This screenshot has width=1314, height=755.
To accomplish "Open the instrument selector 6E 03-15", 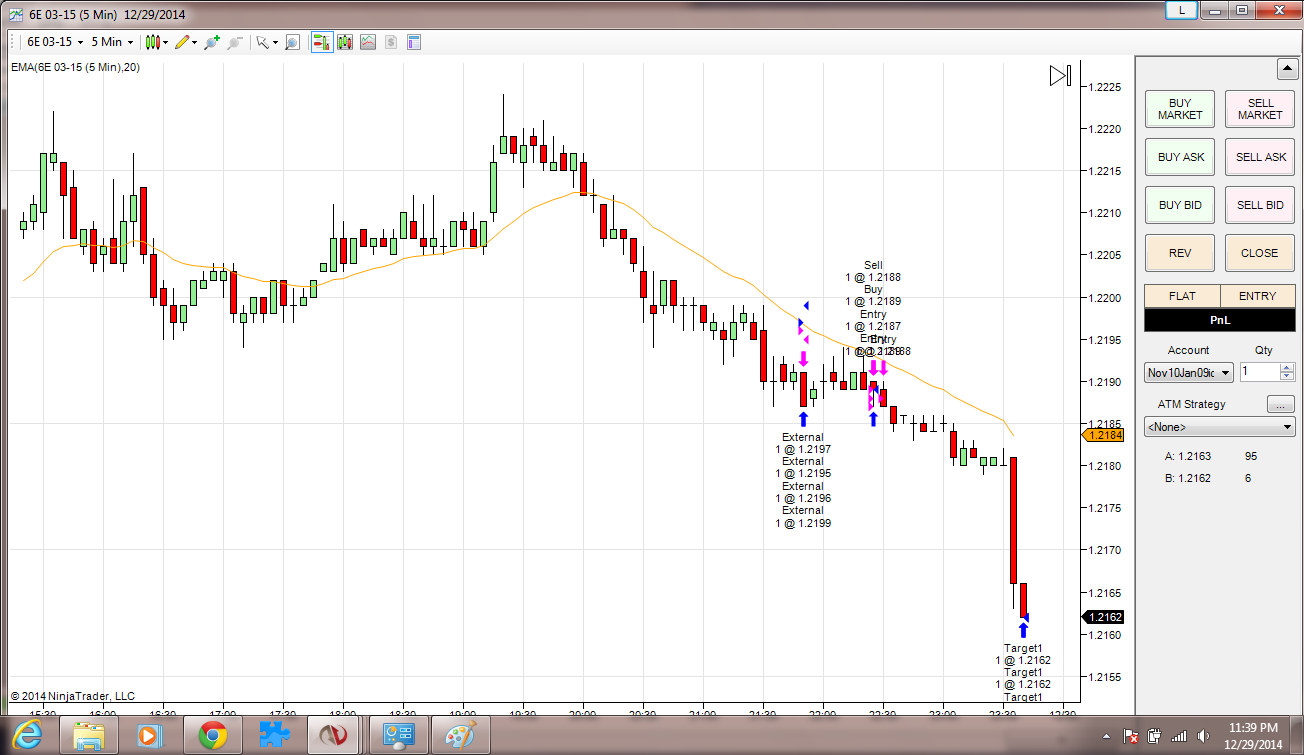I will pyautogui.click(x=53, y=42).
